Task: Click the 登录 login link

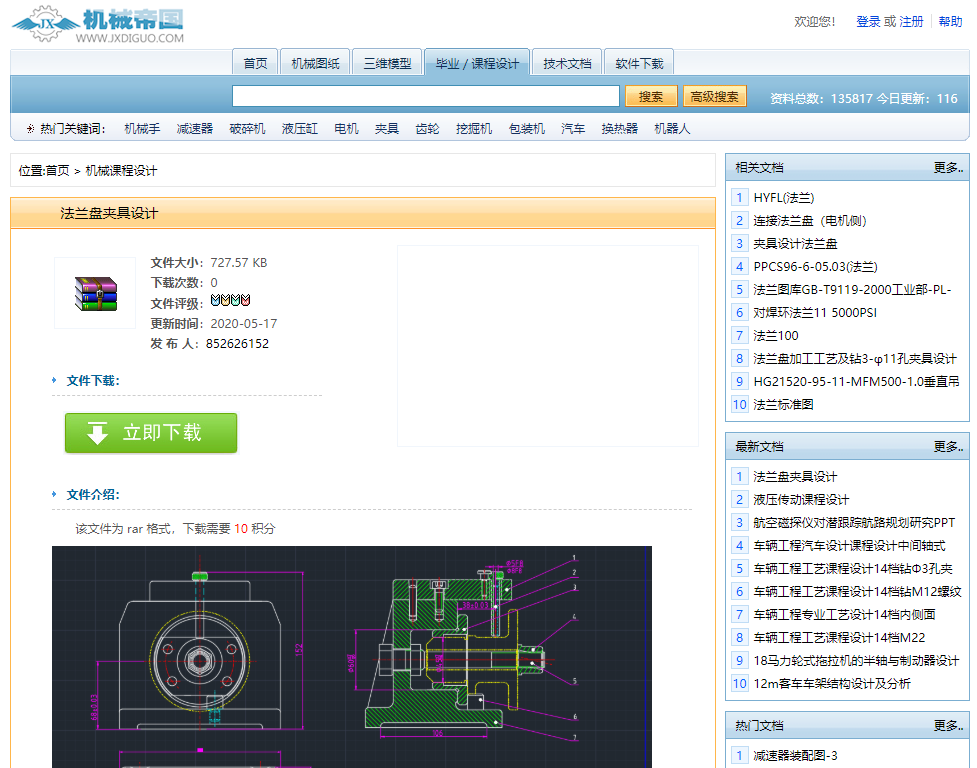Action: point(869,21)
